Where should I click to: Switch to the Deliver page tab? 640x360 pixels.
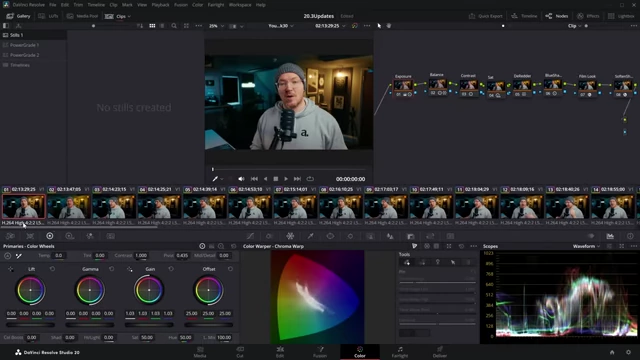(440, 352)
